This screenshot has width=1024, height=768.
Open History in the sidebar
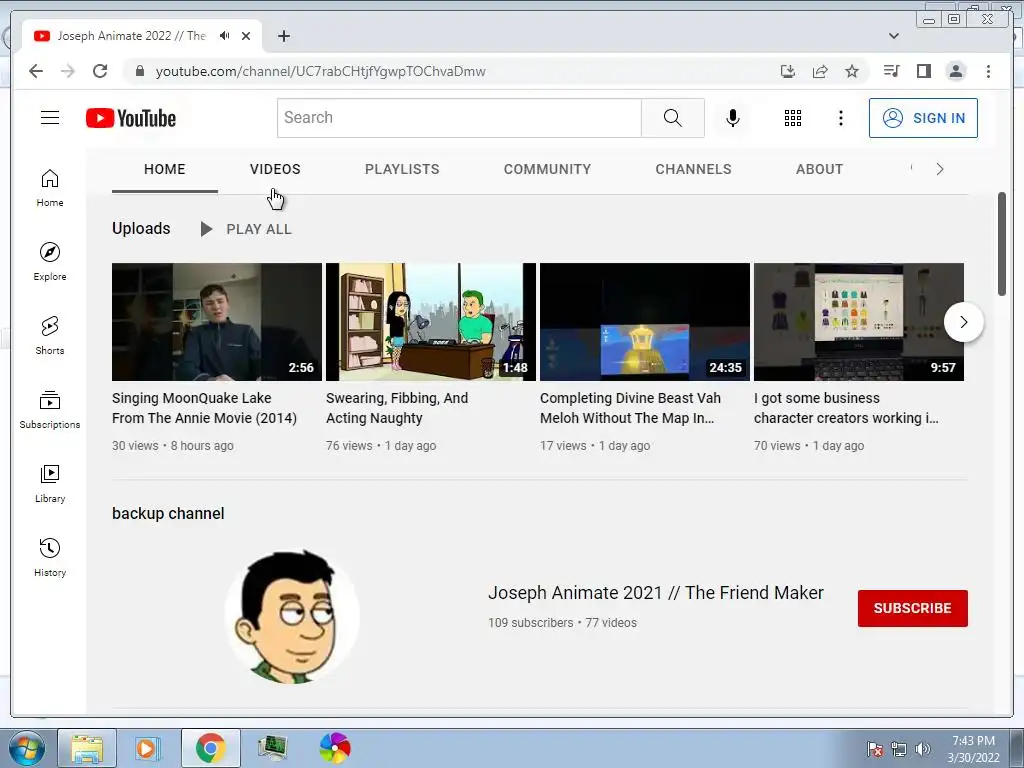[x=50, y=557]
